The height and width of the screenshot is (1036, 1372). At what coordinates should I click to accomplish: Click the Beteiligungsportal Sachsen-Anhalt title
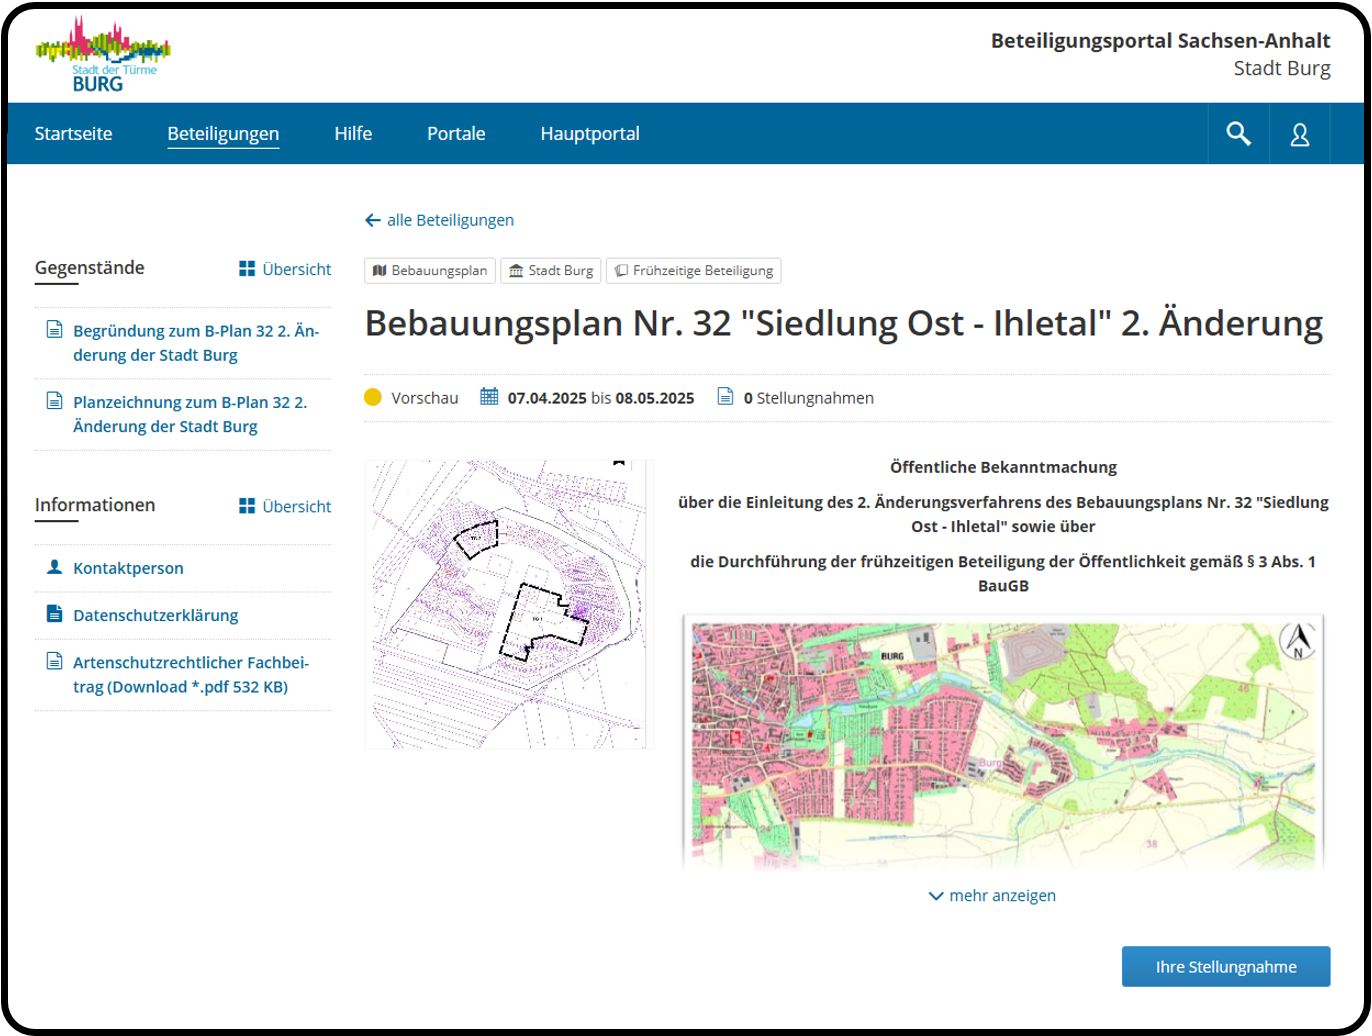1160,41
